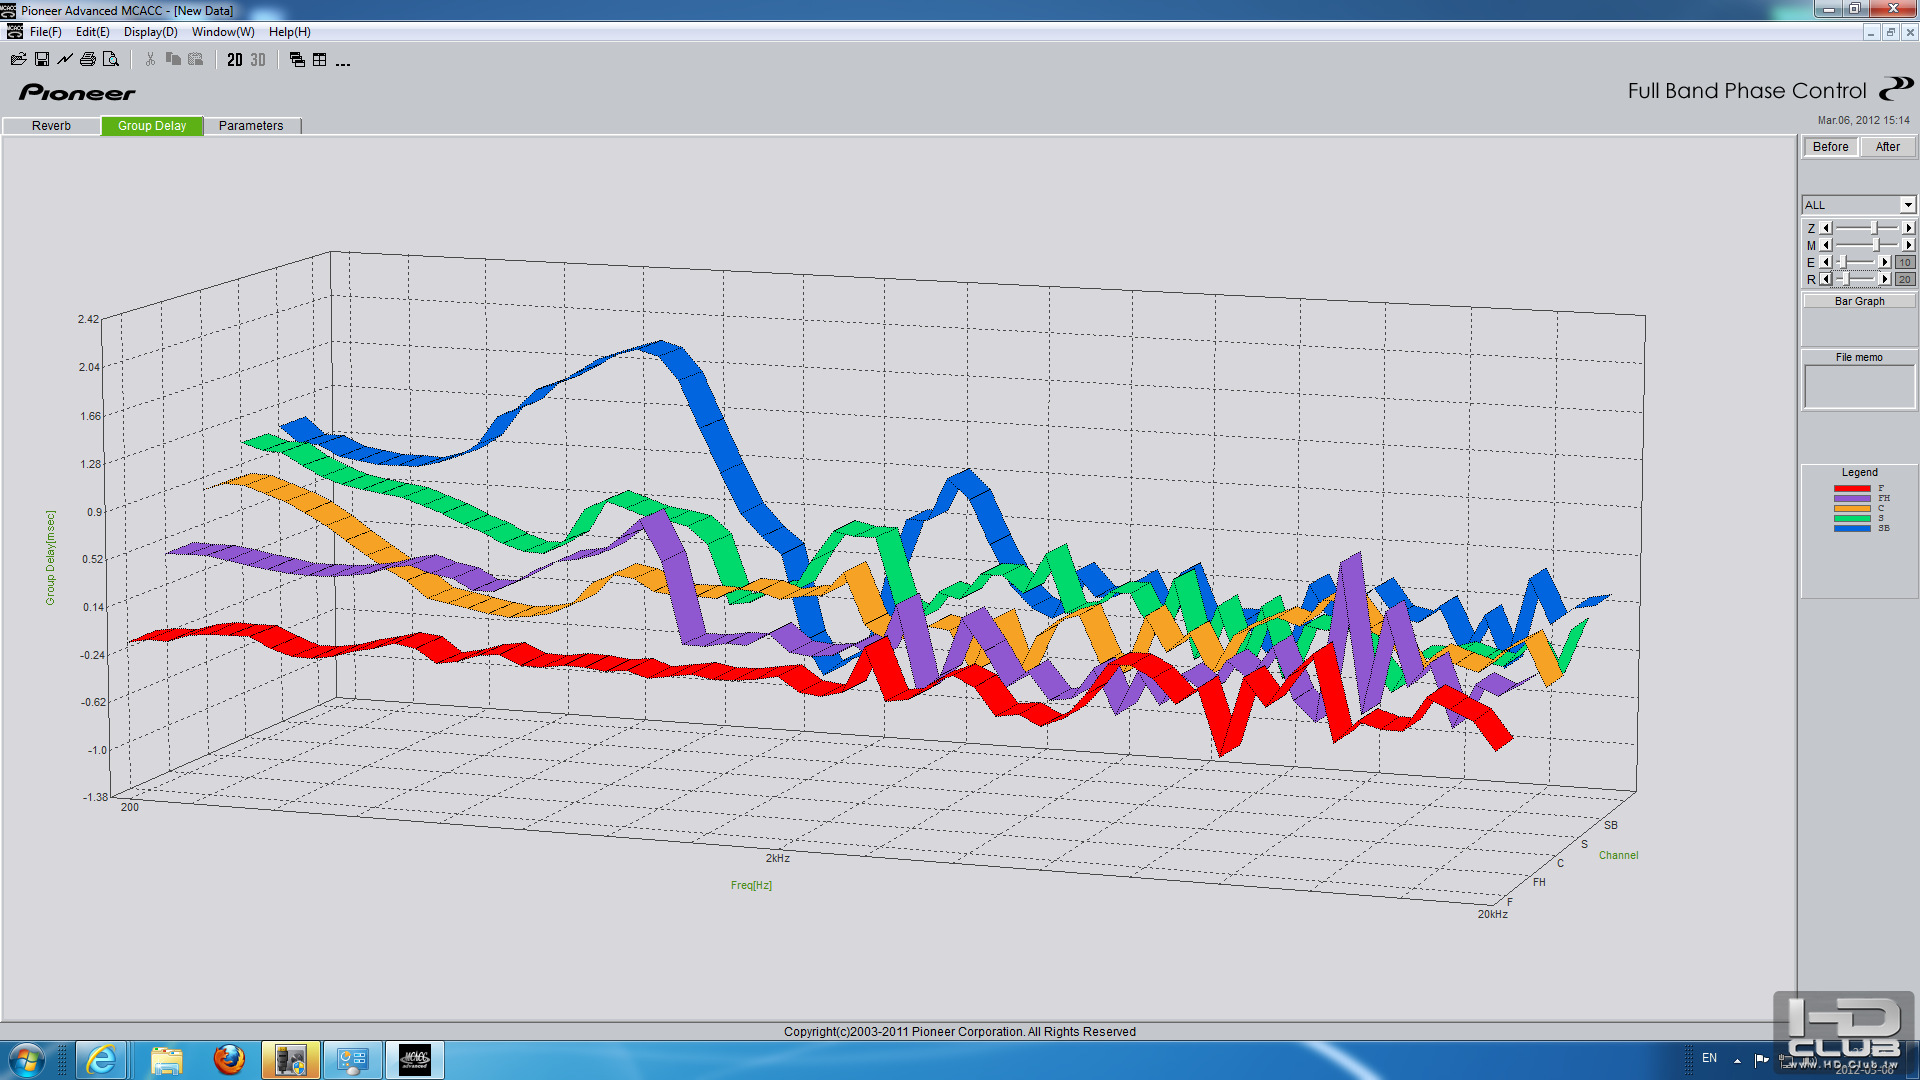Click the R value field showing 20
This screenshot has width=1920, height=1080.
tap(1904, 279)
